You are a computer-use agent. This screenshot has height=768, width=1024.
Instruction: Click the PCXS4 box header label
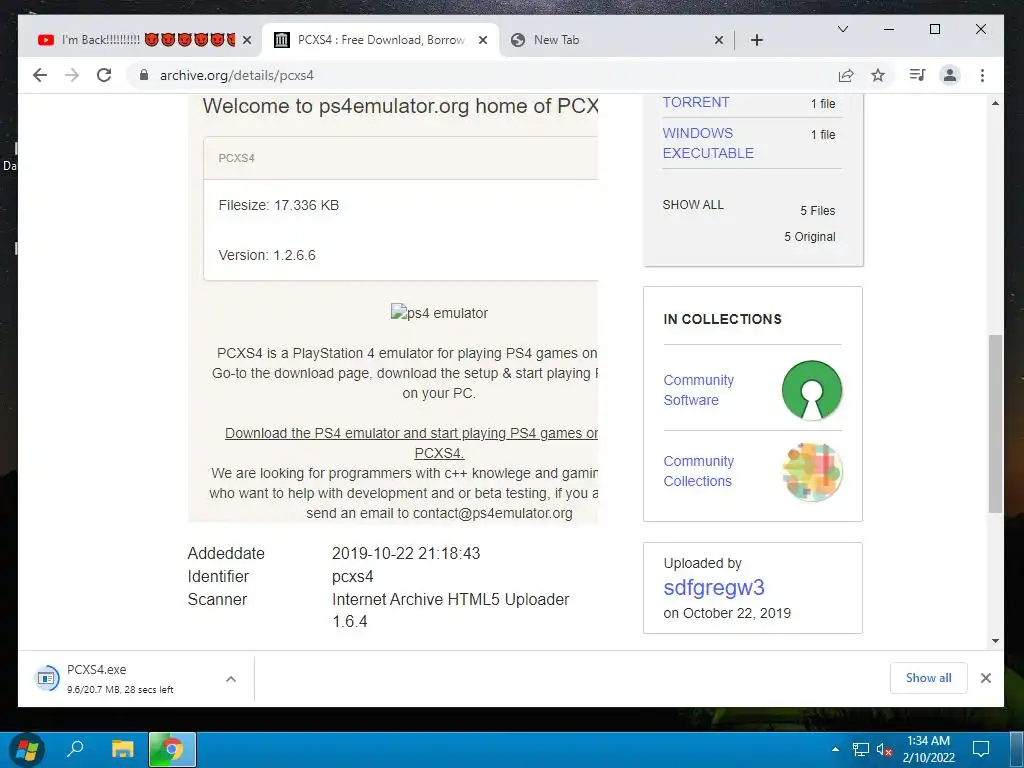236,158
